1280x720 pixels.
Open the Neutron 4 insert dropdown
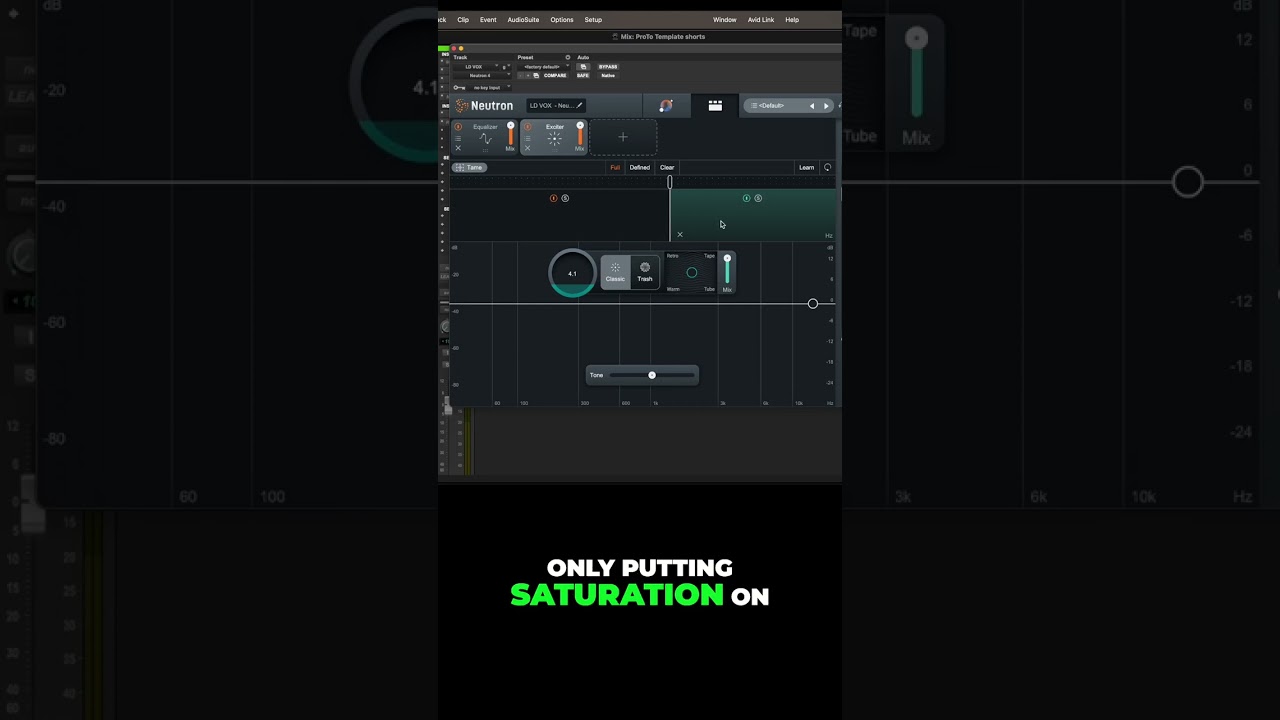[481, 76]
